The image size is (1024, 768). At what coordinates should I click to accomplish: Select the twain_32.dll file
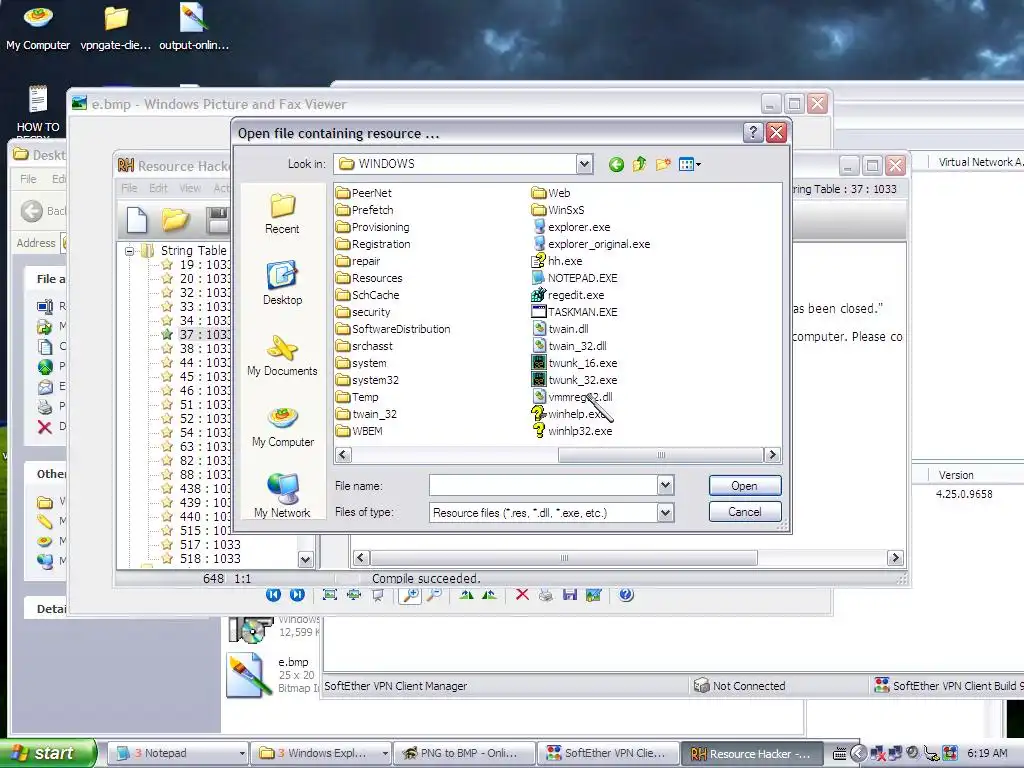point(569,345)
